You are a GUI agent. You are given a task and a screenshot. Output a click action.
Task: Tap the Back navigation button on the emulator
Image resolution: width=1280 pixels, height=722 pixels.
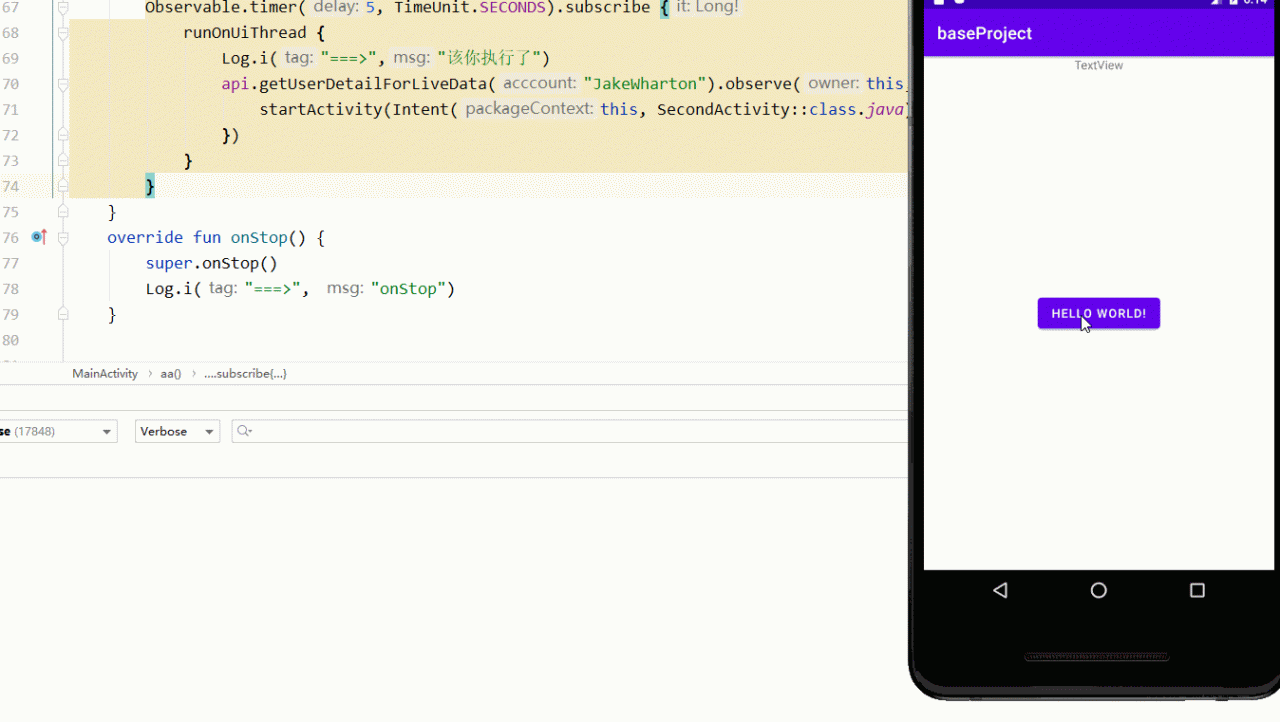click(1000, 590)
